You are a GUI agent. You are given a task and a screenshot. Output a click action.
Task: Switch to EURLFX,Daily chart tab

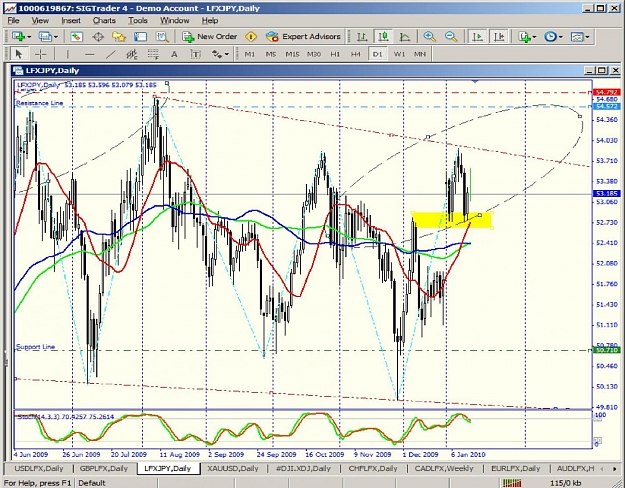click(x=516, y=468)
